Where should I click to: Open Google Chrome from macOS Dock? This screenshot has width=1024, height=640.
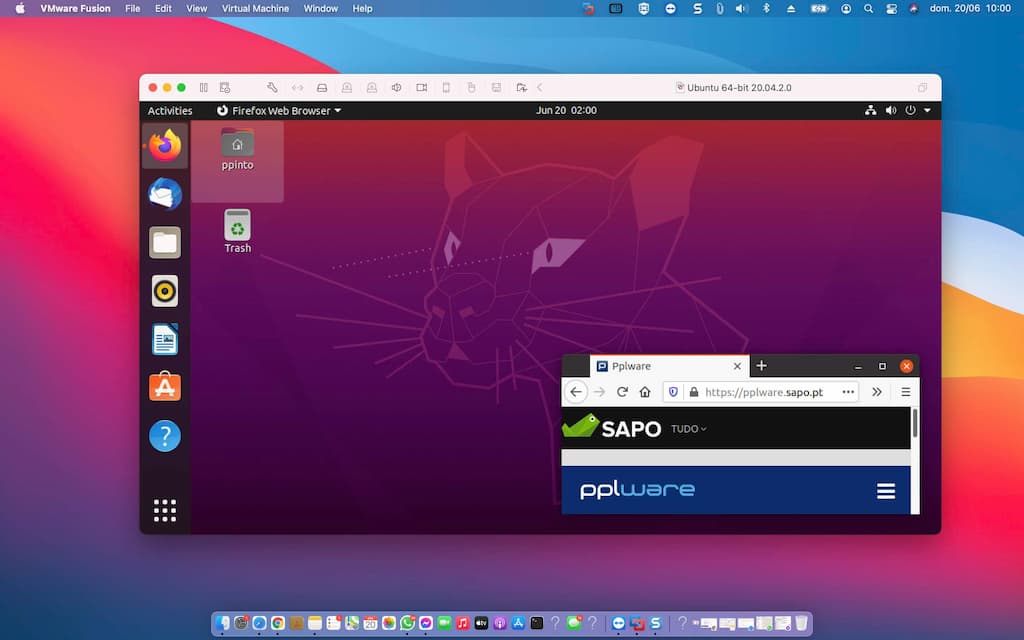point(278,623)
